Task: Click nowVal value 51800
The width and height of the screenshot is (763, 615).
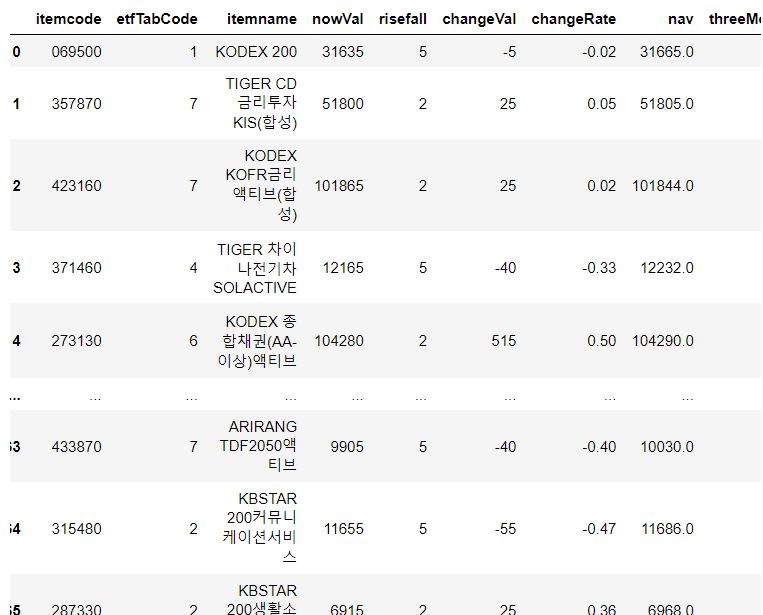Action: (343, 104)
